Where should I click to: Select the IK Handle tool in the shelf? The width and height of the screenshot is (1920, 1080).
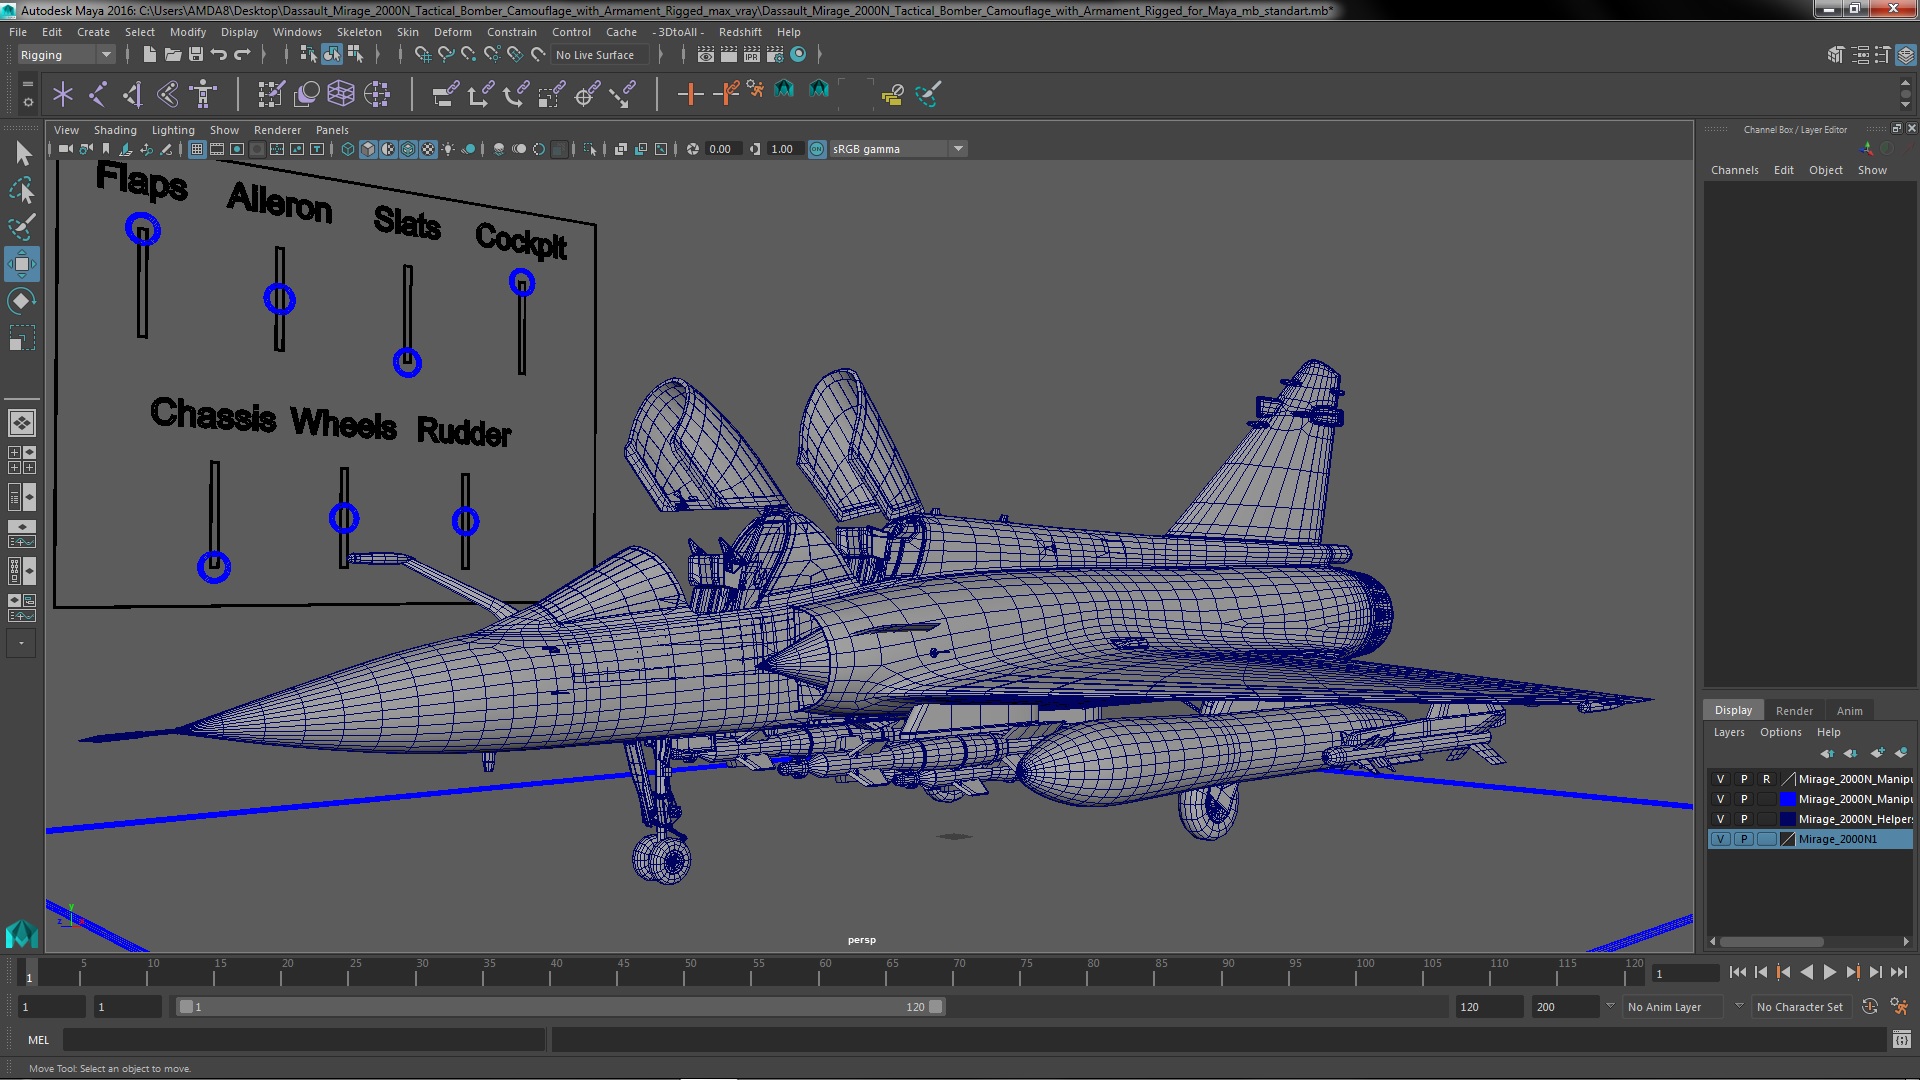pyautogui.click(x=133, y=95)
